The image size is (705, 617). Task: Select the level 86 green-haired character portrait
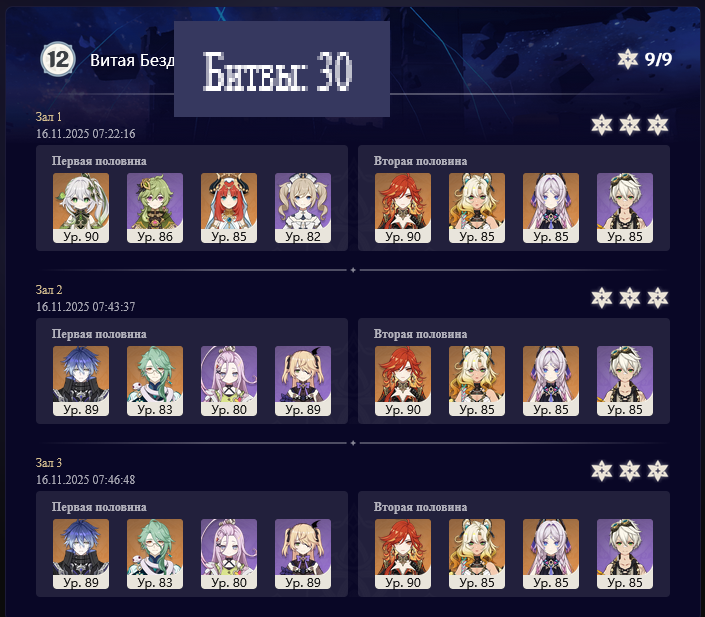click(155, 208)
